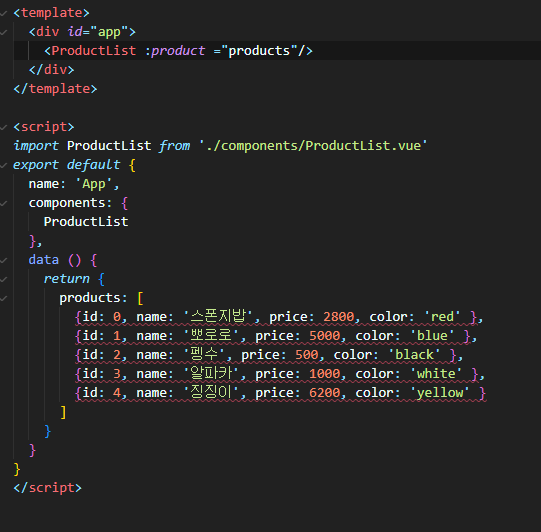Click the name '펭수' string
541x532 pixels.
click(x=204, y=354)
